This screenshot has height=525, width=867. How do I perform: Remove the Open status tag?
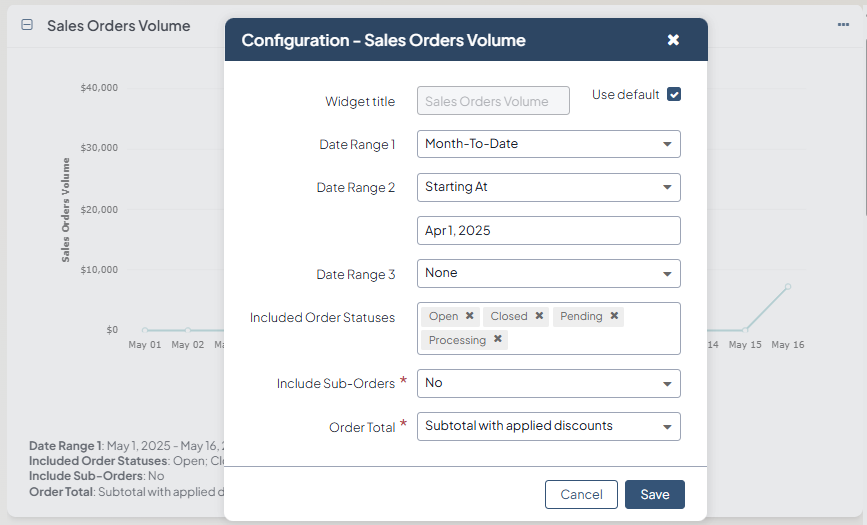470,316
